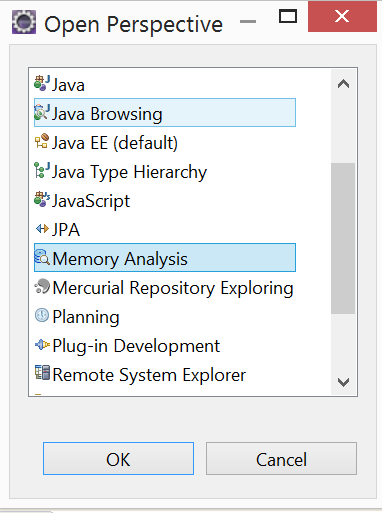The height and width of the screenshot is (513, 382).
Task: Click the Java Type Hierarchy icon
Action: 42,170
